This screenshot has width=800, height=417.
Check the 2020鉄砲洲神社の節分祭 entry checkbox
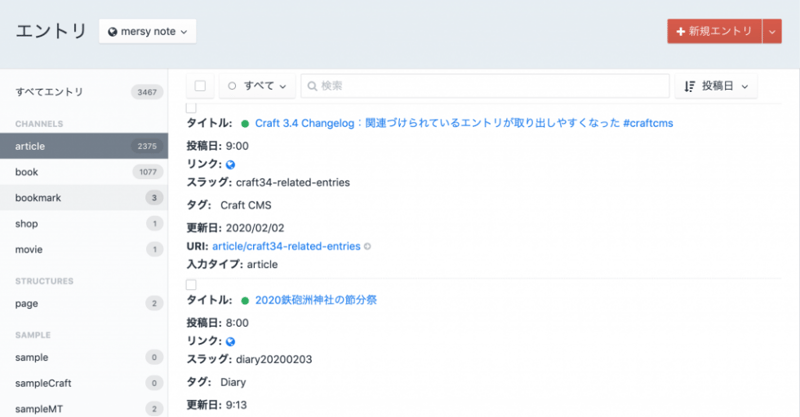191,285
